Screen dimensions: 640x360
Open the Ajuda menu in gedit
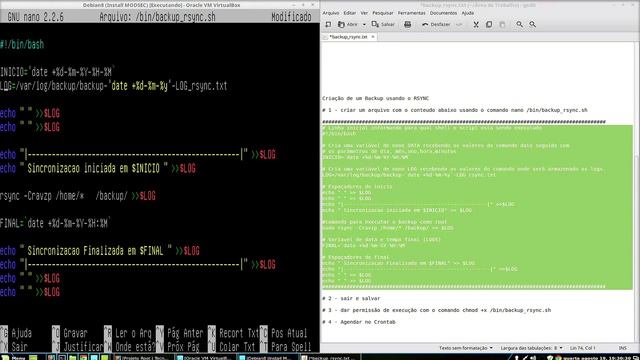pos(468,13)
